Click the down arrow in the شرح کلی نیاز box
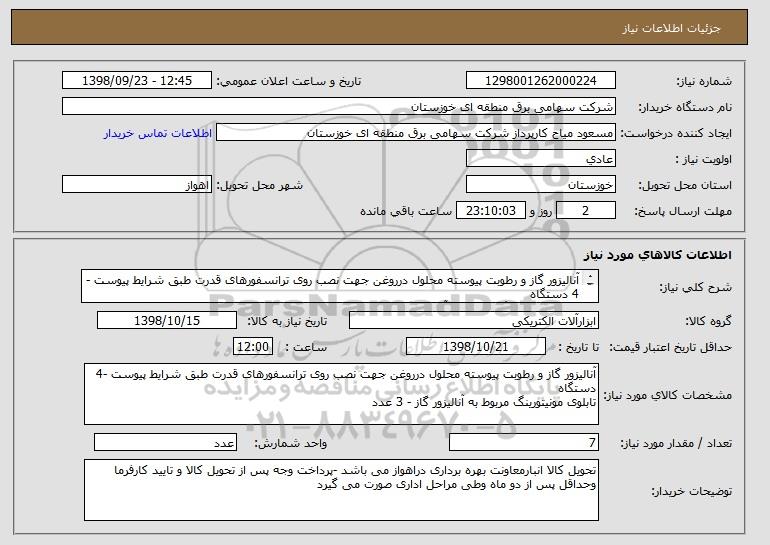Screen dimensions: 770x545 (590, 284)
